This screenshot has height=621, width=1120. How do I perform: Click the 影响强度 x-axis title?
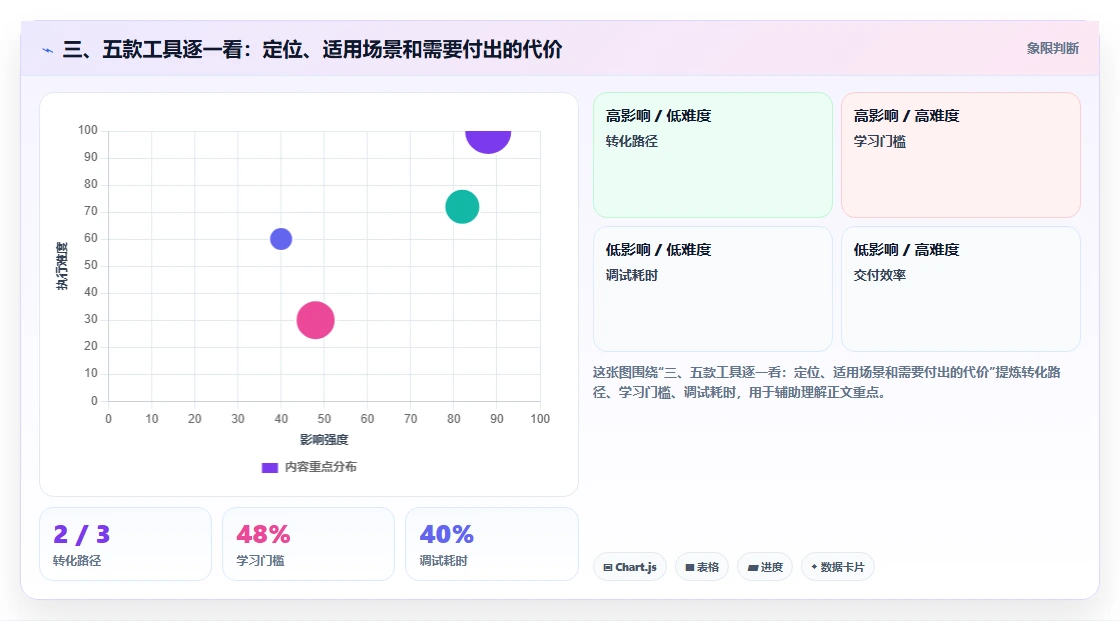click(324, 439)
